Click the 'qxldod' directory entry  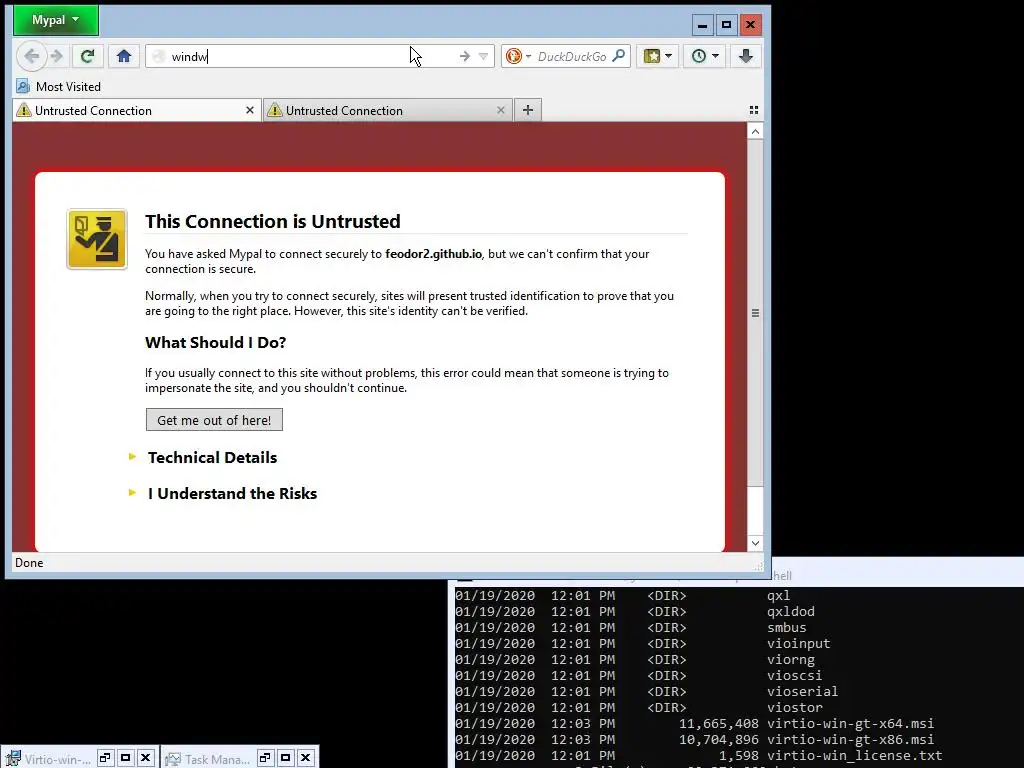(x=791, y=611)
